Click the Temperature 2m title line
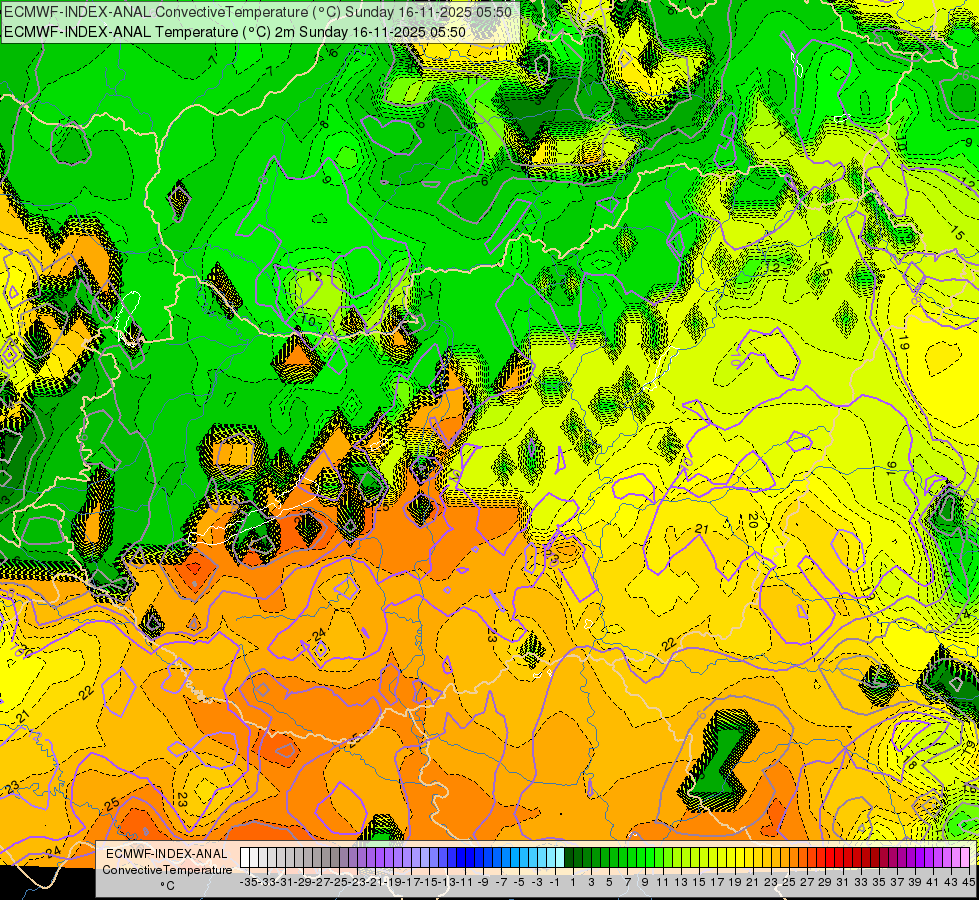979x900 pixels. point(235,32)
